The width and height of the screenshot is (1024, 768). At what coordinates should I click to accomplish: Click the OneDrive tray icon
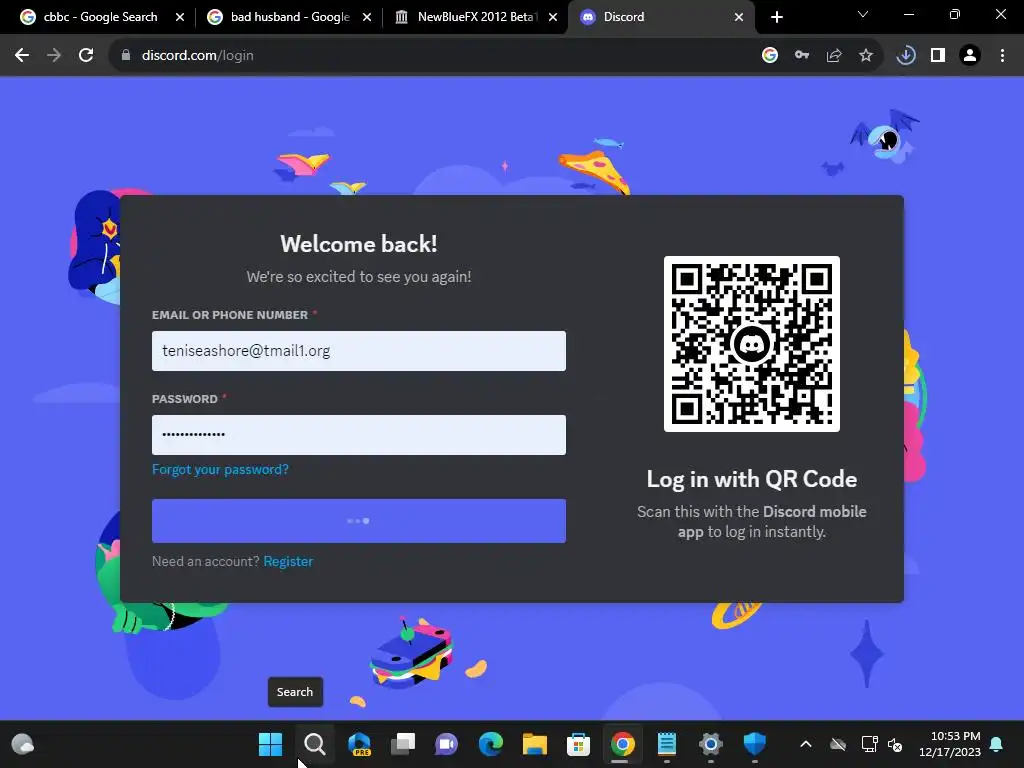coord(838,744)
